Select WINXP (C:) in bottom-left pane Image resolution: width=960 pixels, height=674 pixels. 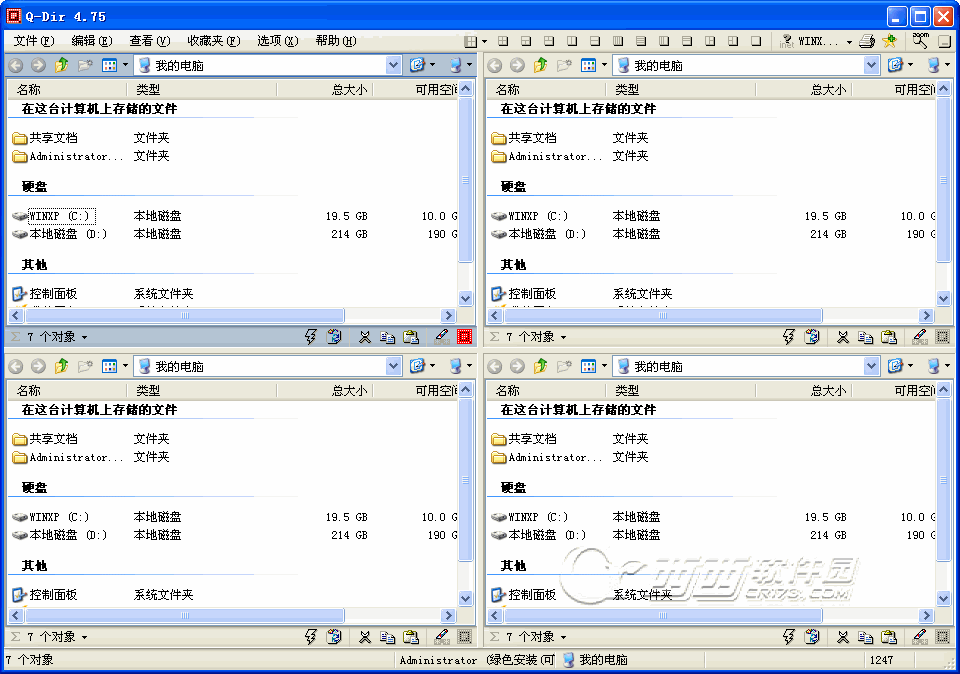point(51,517)
